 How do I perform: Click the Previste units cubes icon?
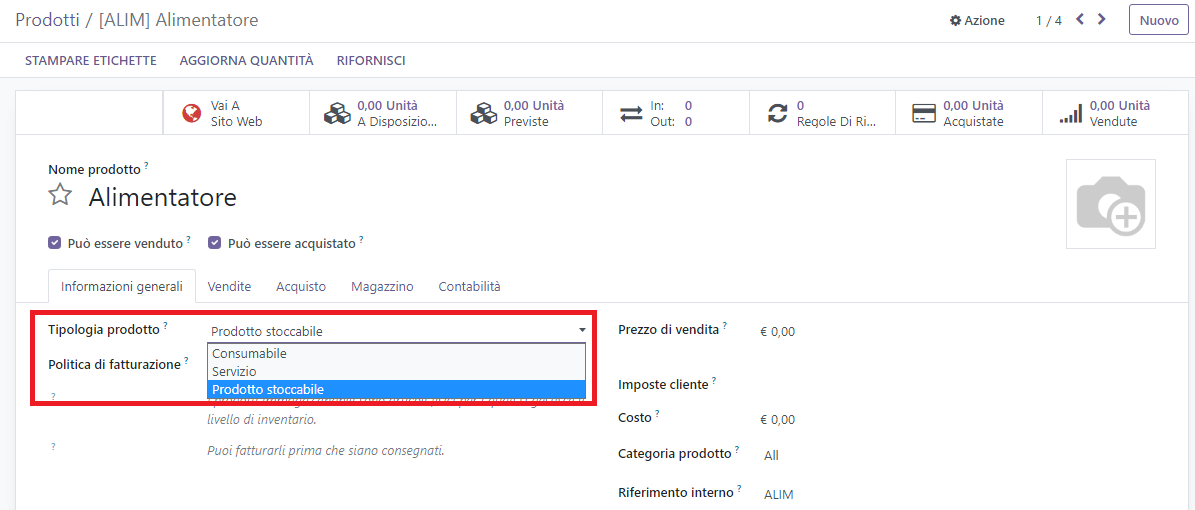pyautogui.click(x=484, y=113)
